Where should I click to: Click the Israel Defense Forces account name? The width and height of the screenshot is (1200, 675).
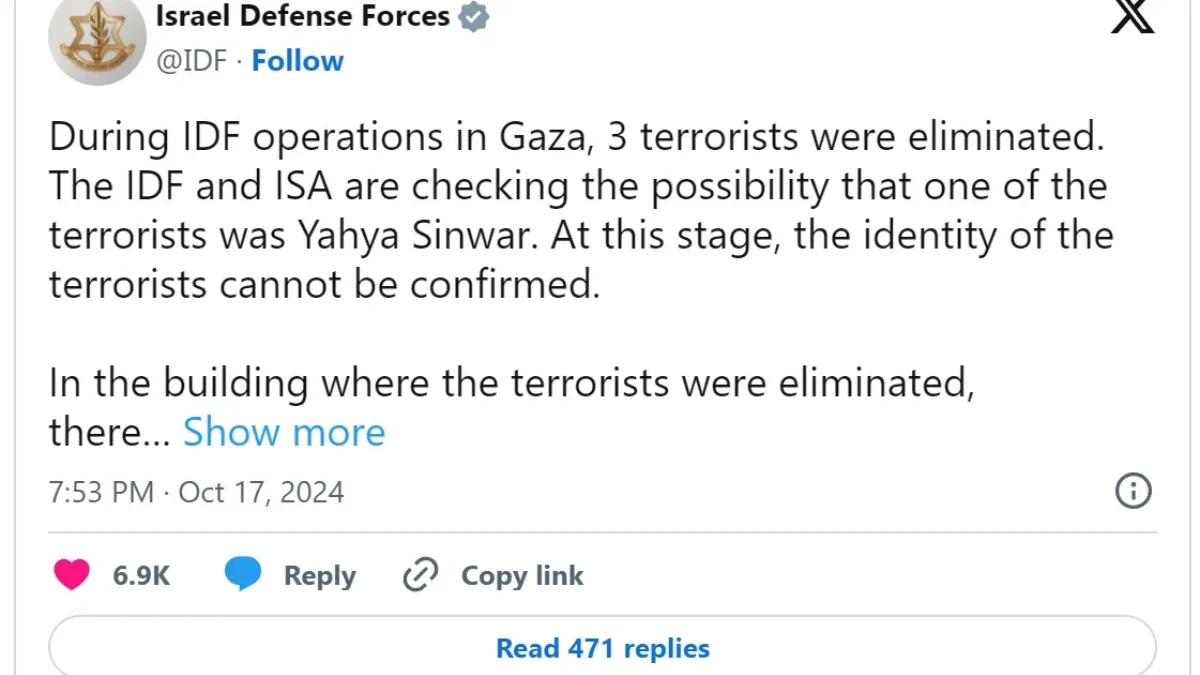pyautogui.click(x=303, y=15)
